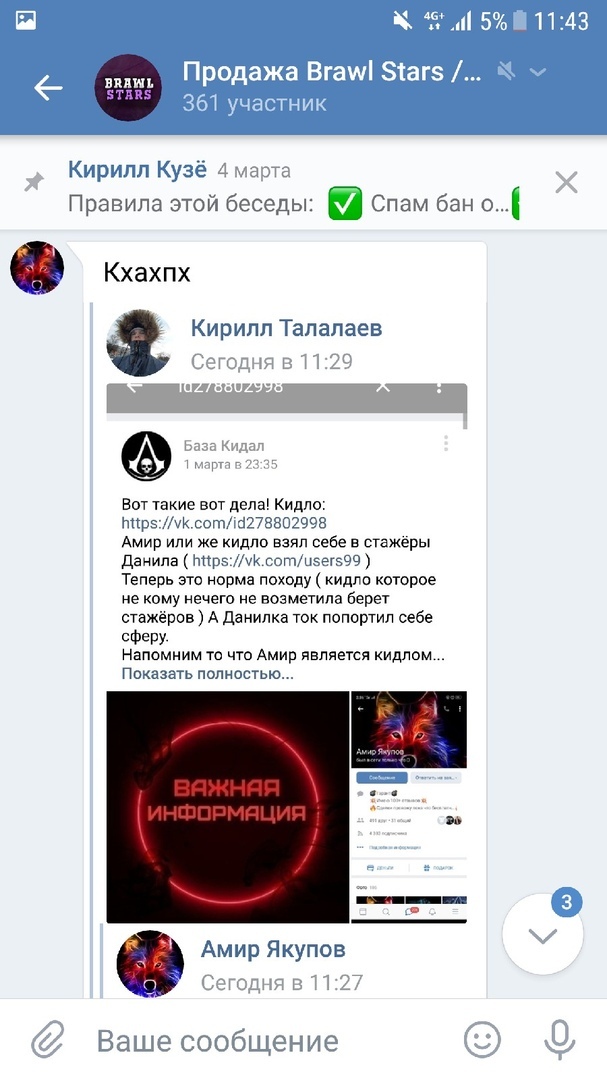Open the vk.com/users99 link

(x=276, y=561)
